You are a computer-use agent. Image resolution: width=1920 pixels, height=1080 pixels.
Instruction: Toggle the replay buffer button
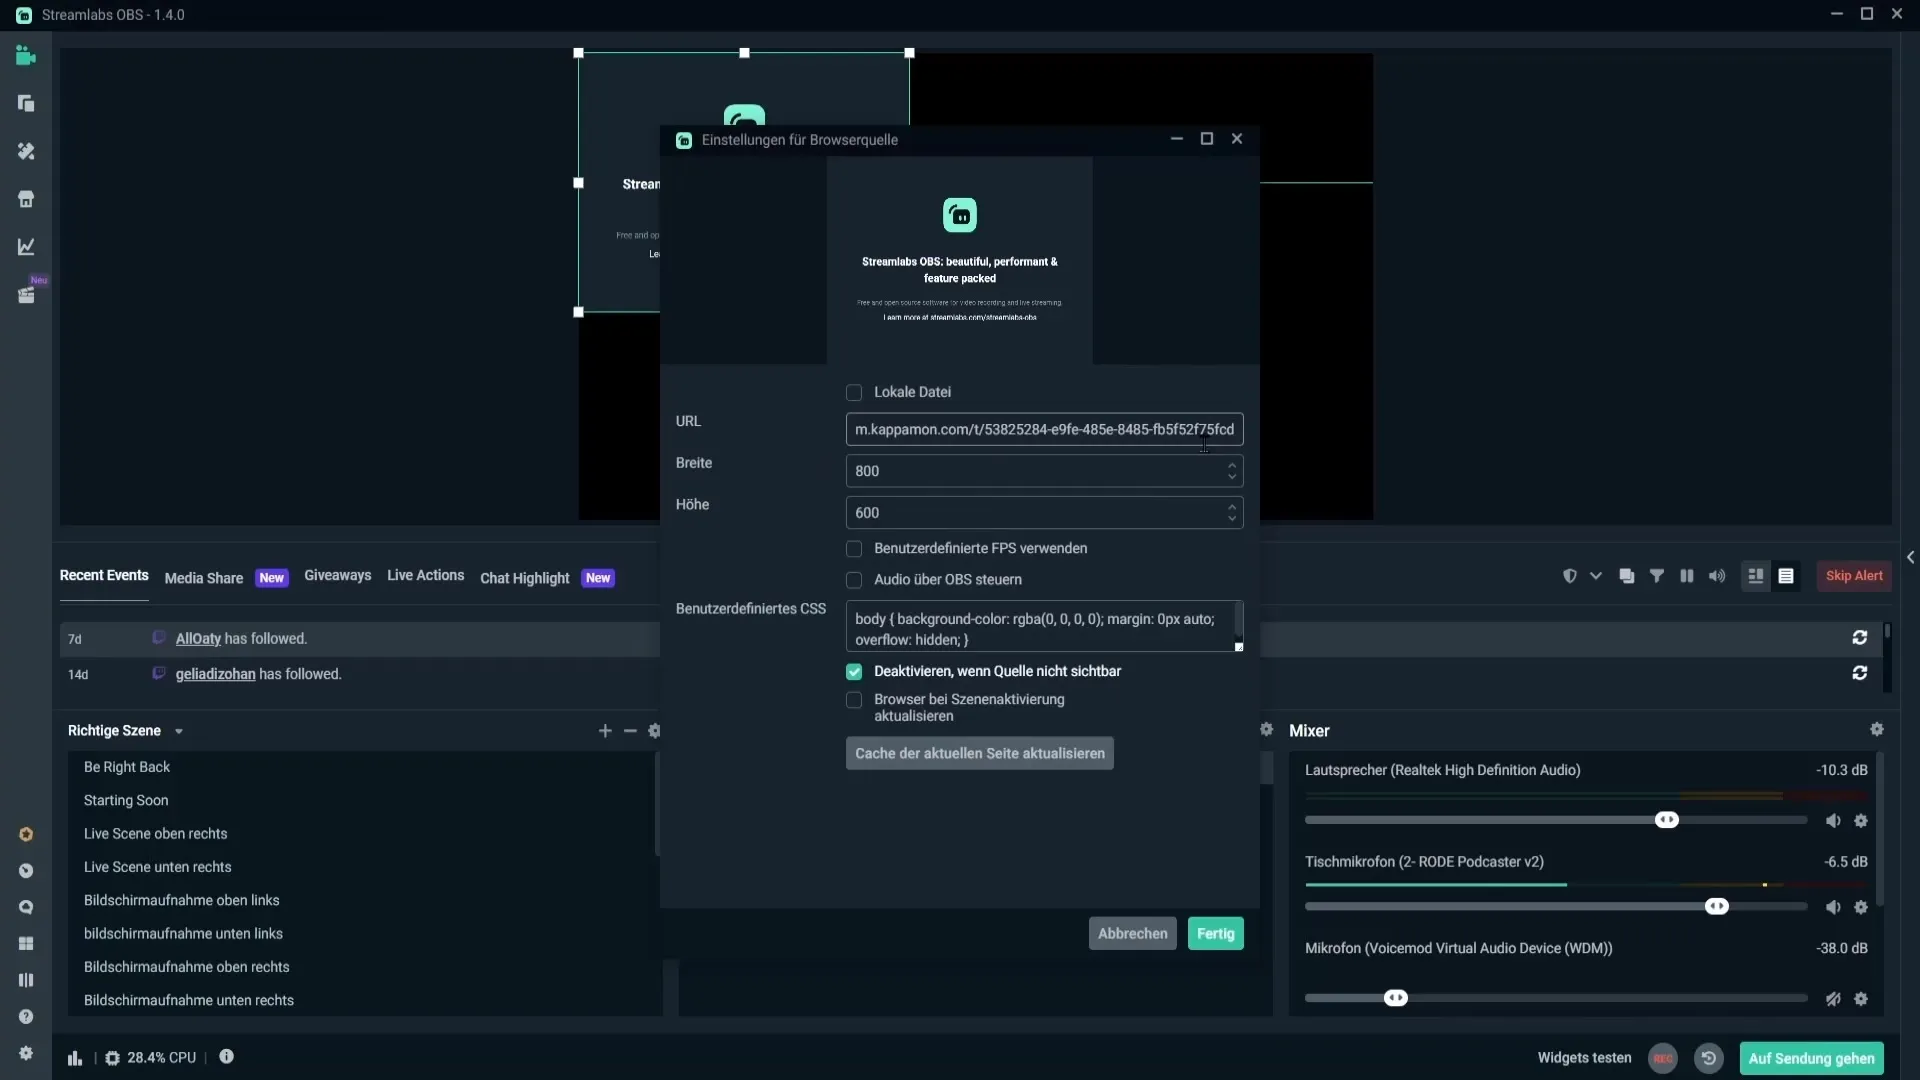1709,1058
